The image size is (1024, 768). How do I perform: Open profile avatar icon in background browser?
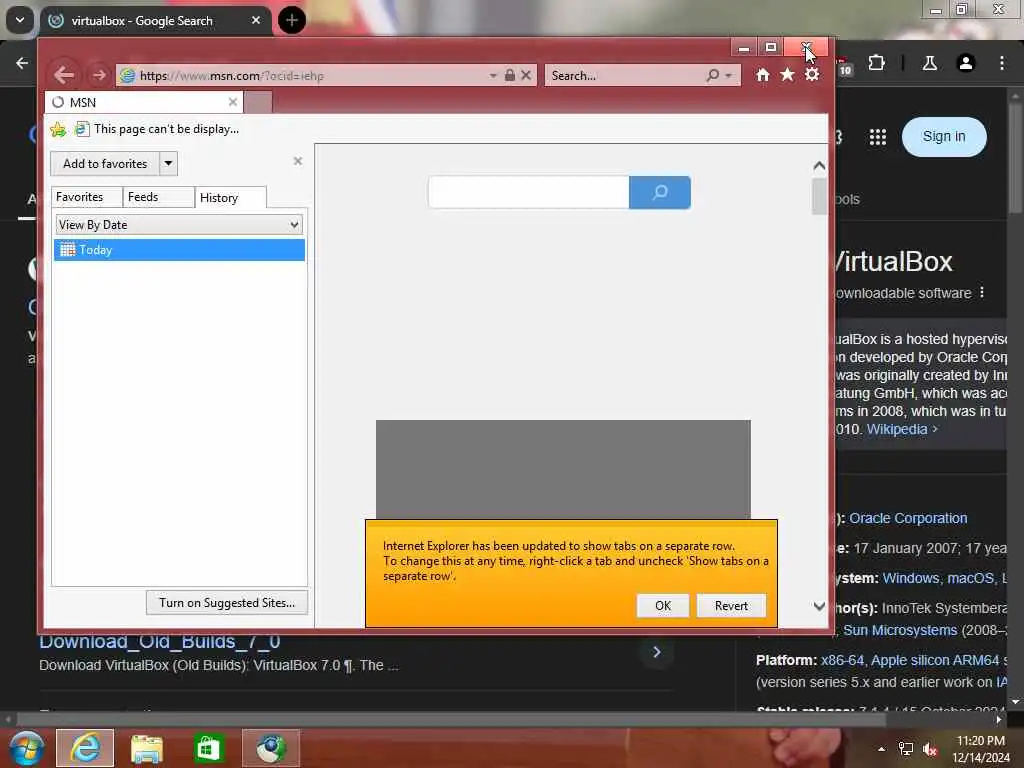965,63
